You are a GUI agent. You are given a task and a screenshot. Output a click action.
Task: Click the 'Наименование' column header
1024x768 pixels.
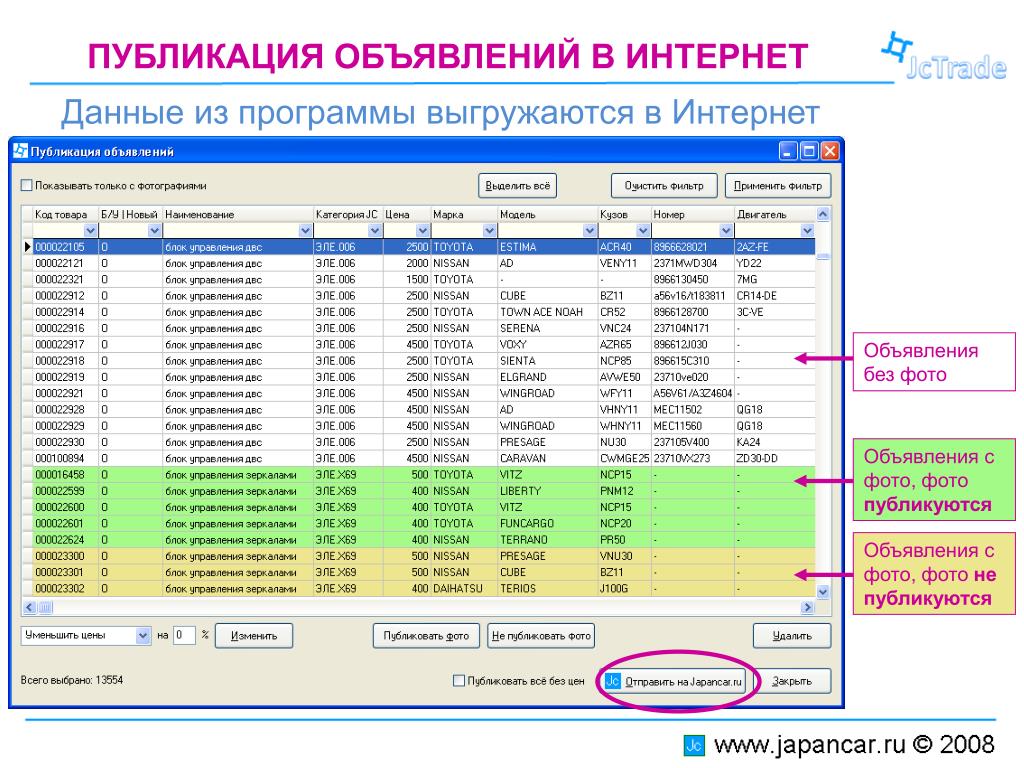tap(238, 214)
